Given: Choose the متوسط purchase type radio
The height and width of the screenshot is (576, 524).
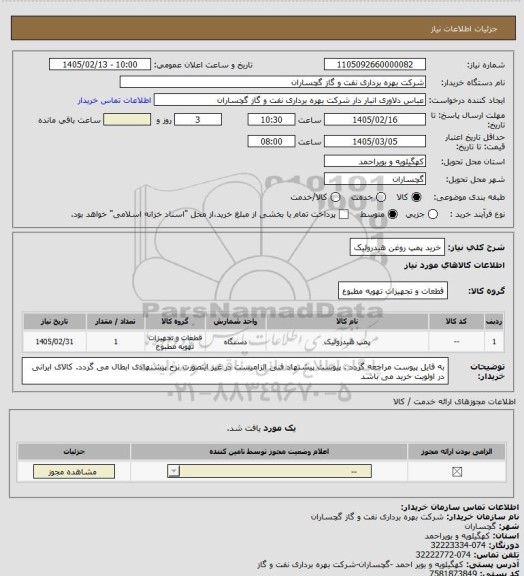Looking at the screenshot, I should [393, 214].
